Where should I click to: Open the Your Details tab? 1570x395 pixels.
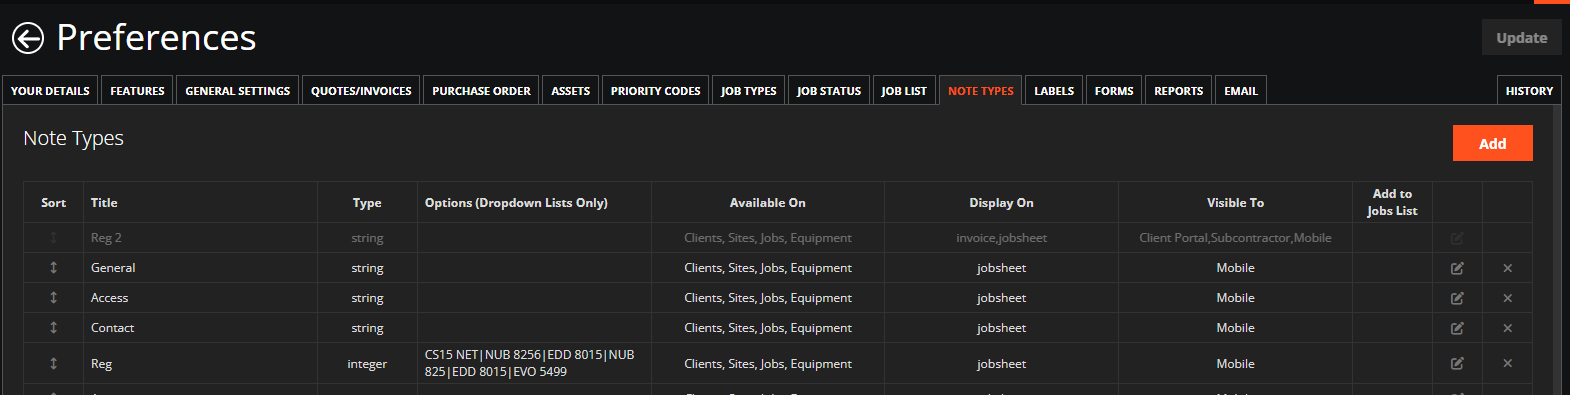[x=50, y=90]
